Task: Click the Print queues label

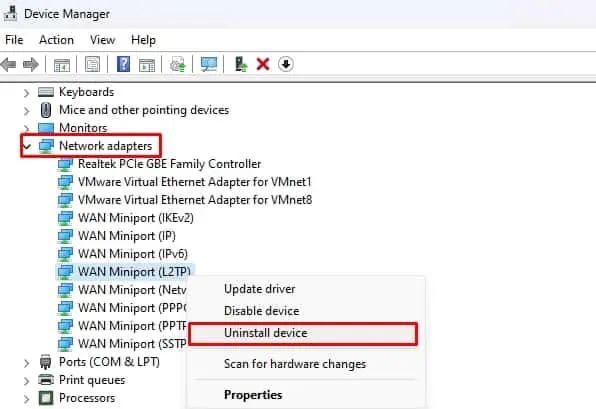Action: click(92, 380)
